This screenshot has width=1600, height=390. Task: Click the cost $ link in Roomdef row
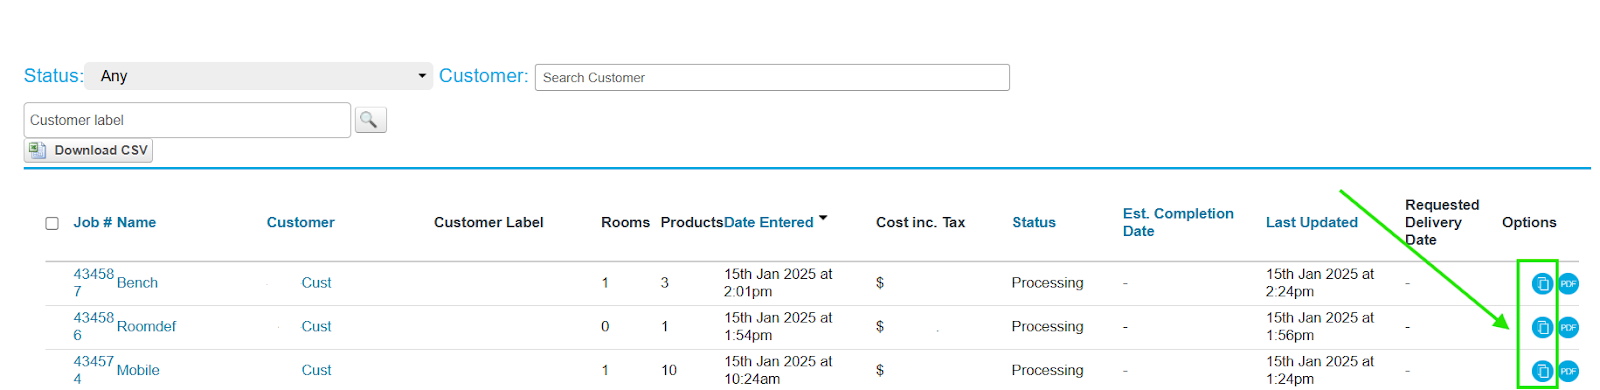tap(880, 326)
